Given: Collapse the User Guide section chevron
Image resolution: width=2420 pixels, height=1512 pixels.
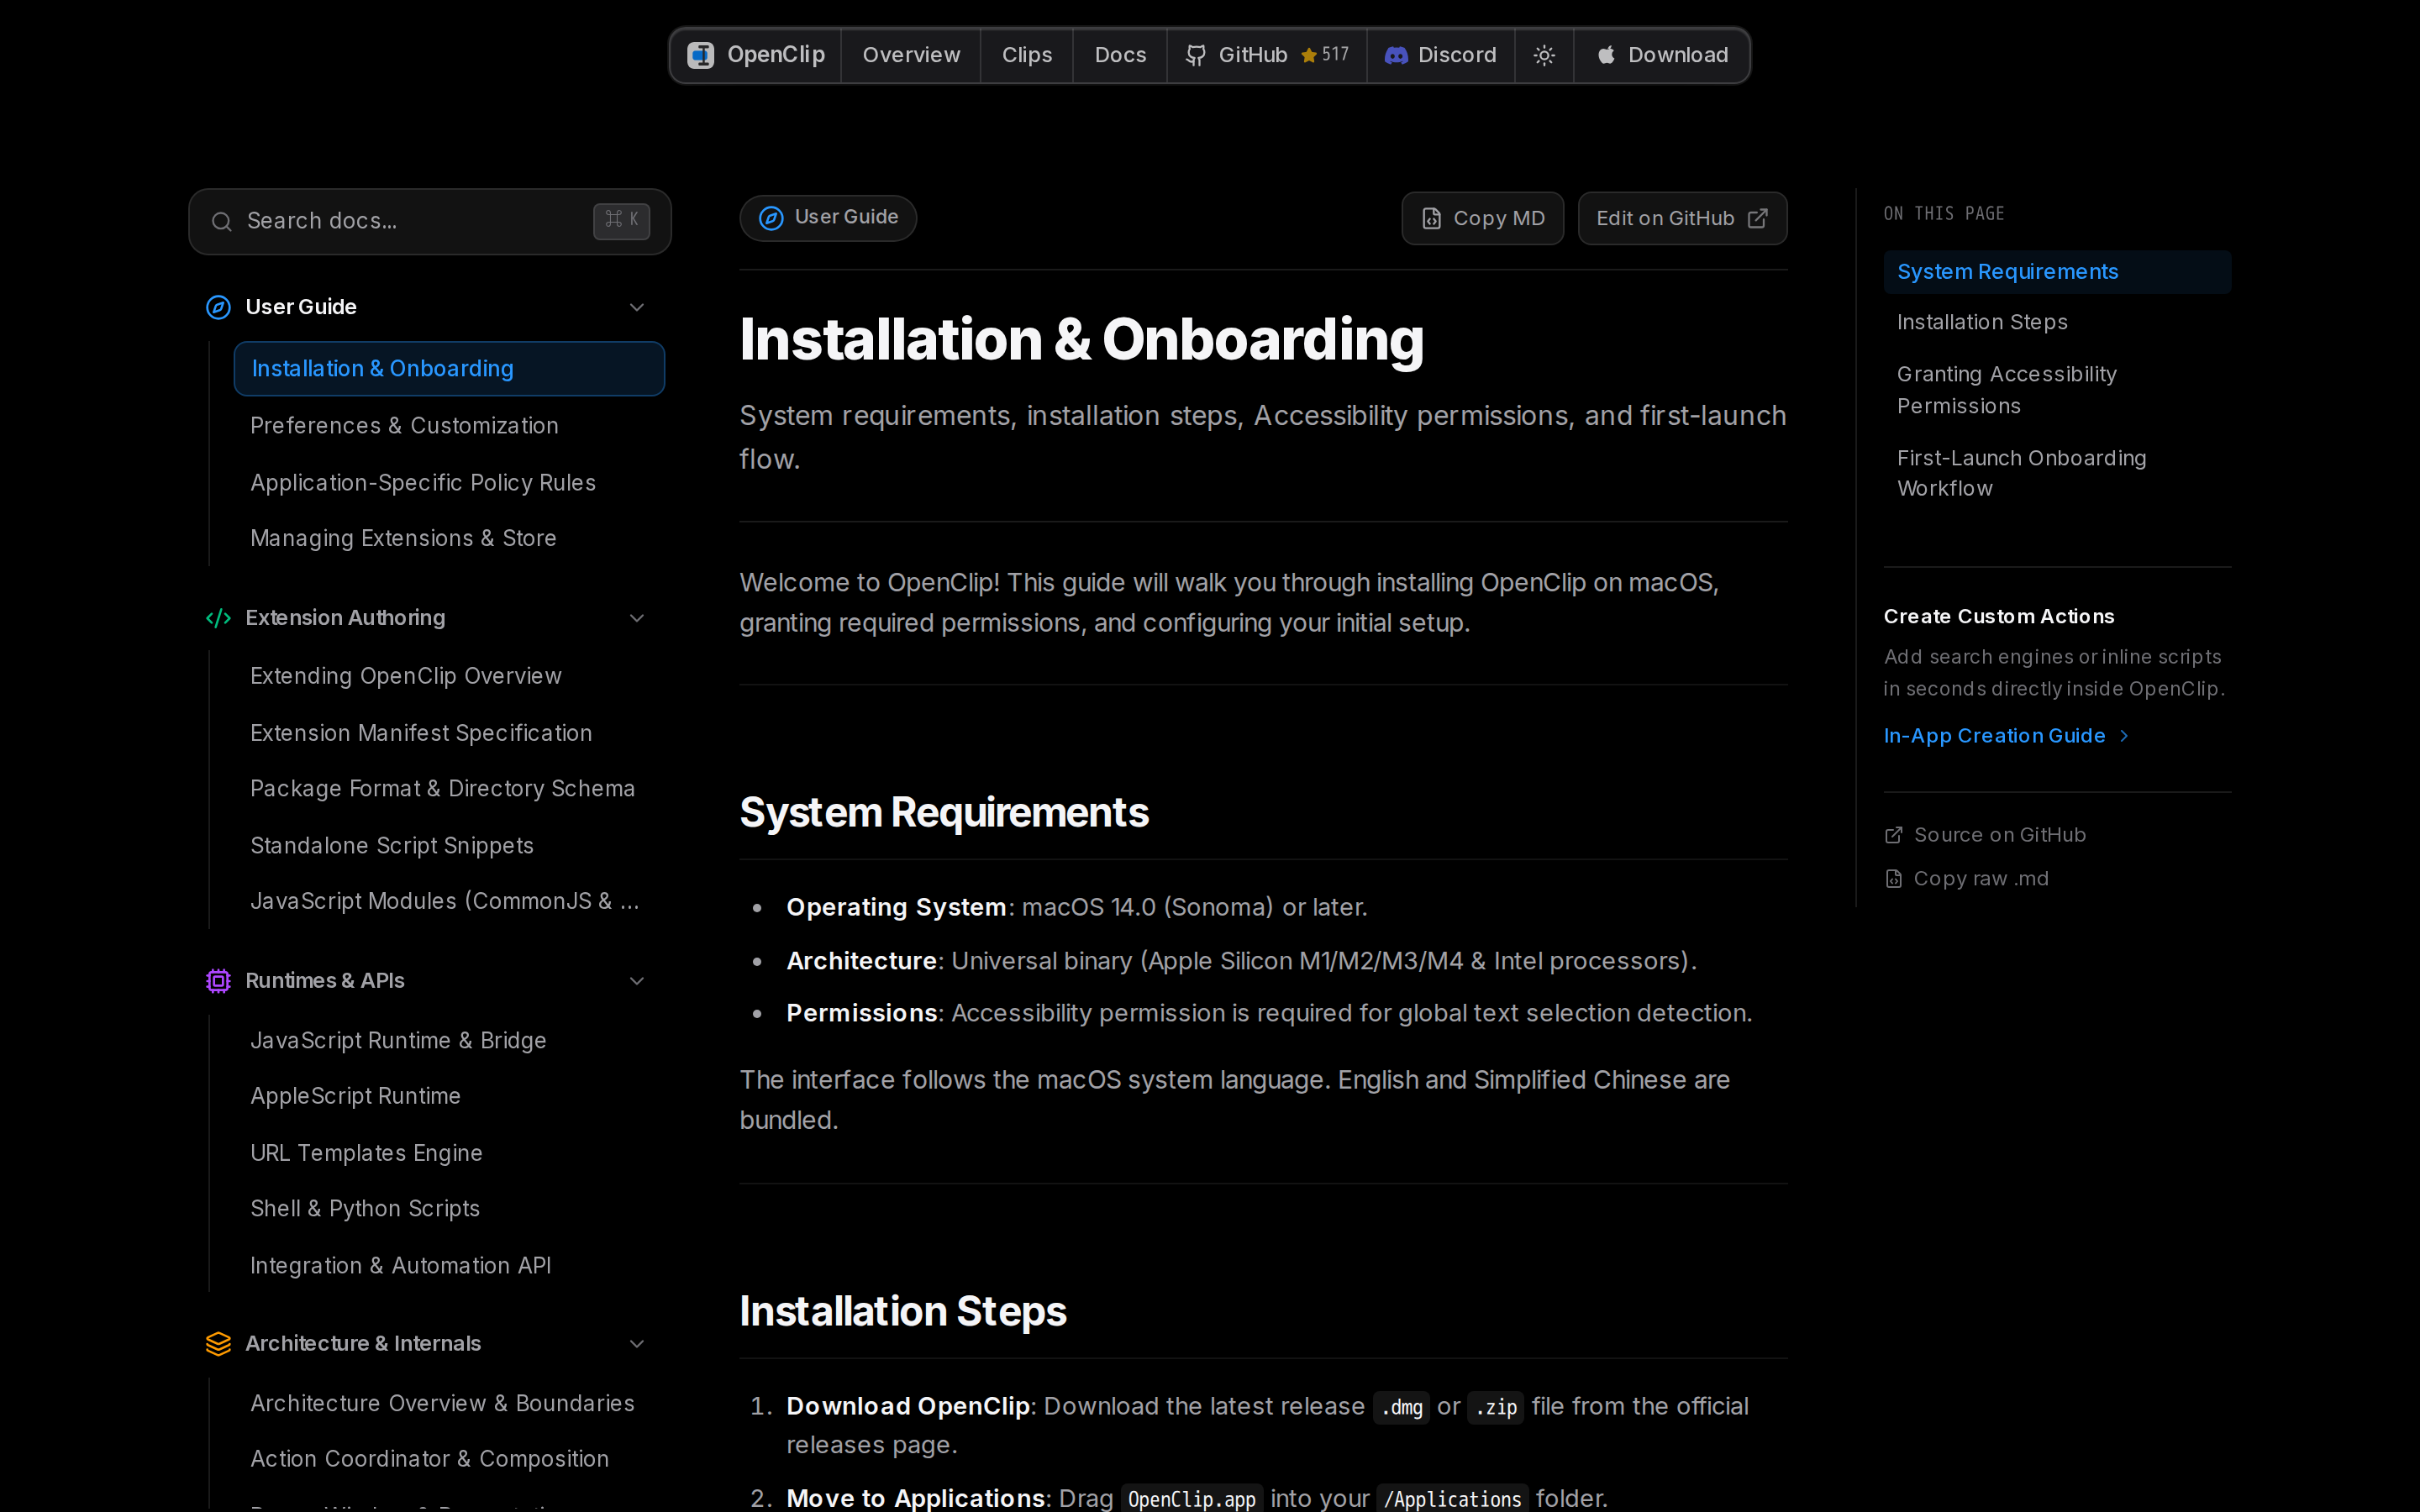Looking at the screenshot, I should point(637,307).
